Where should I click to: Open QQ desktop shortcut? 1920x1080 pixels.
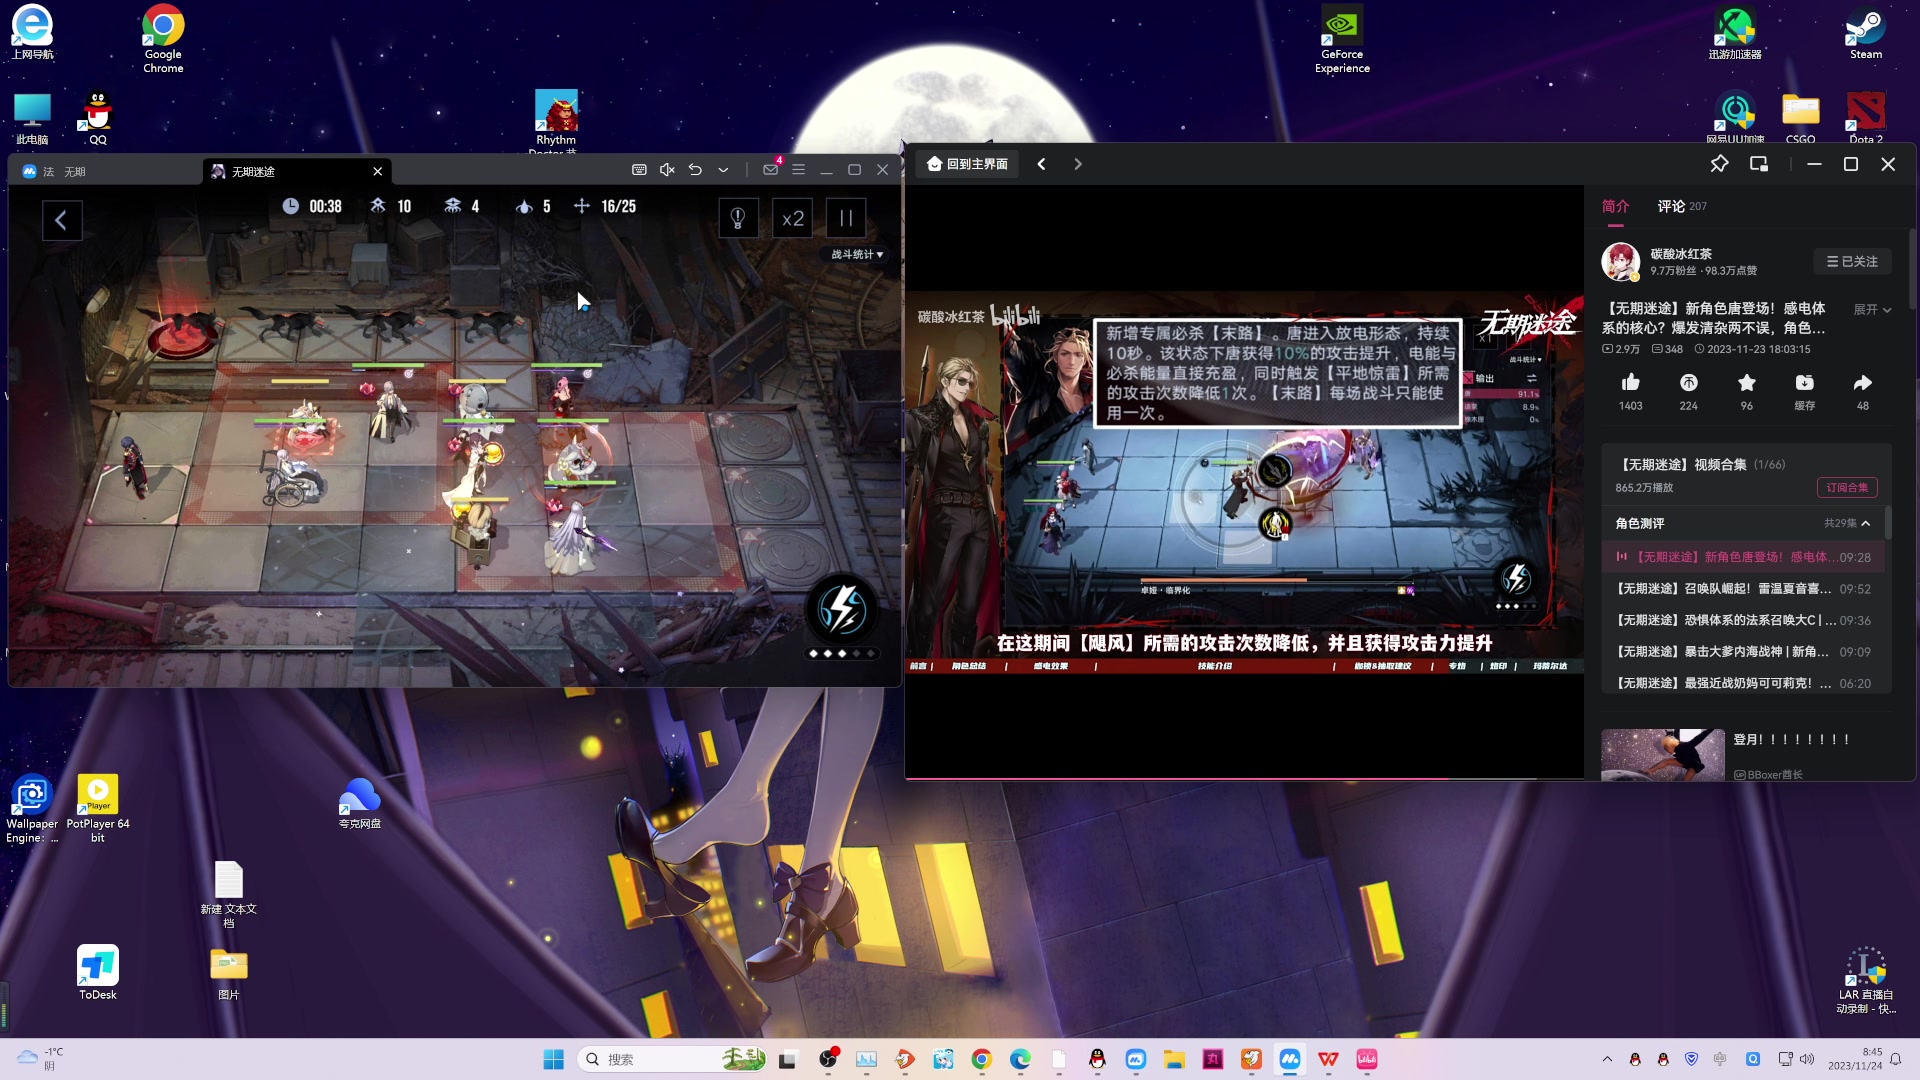pyautogui.click(x=97, y=118)
